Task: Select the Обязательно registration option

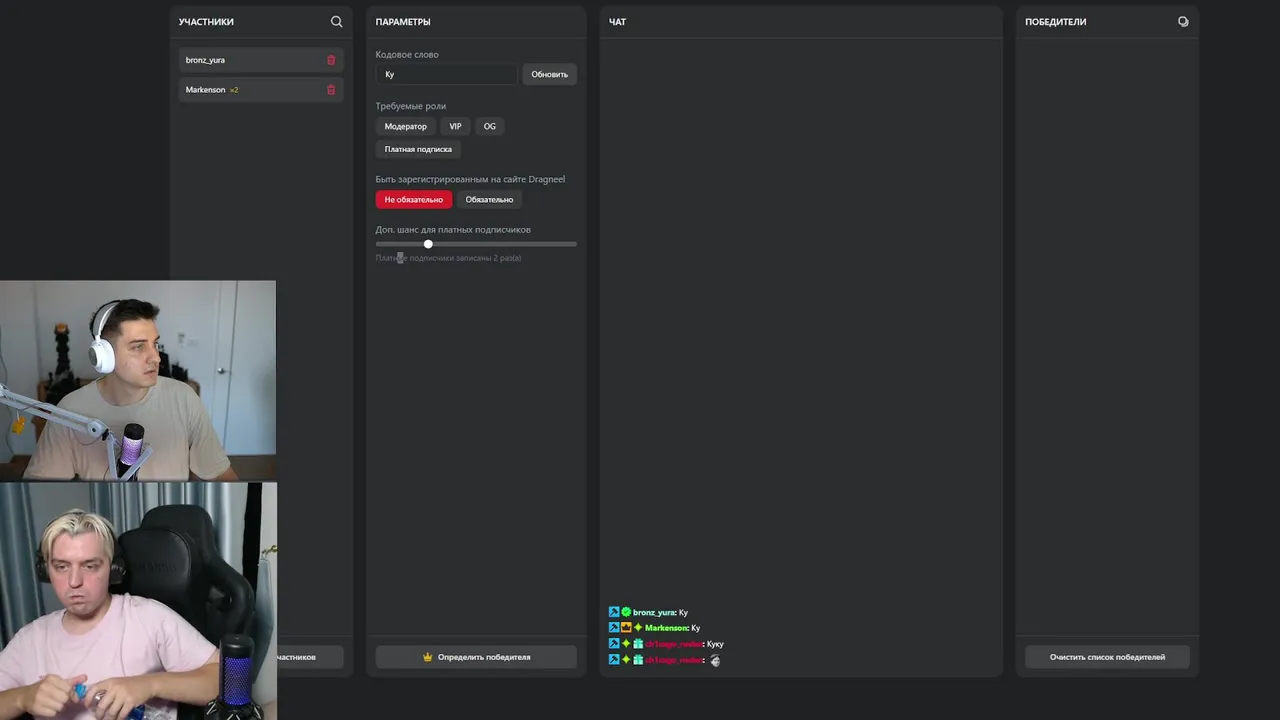Action: 489,199
